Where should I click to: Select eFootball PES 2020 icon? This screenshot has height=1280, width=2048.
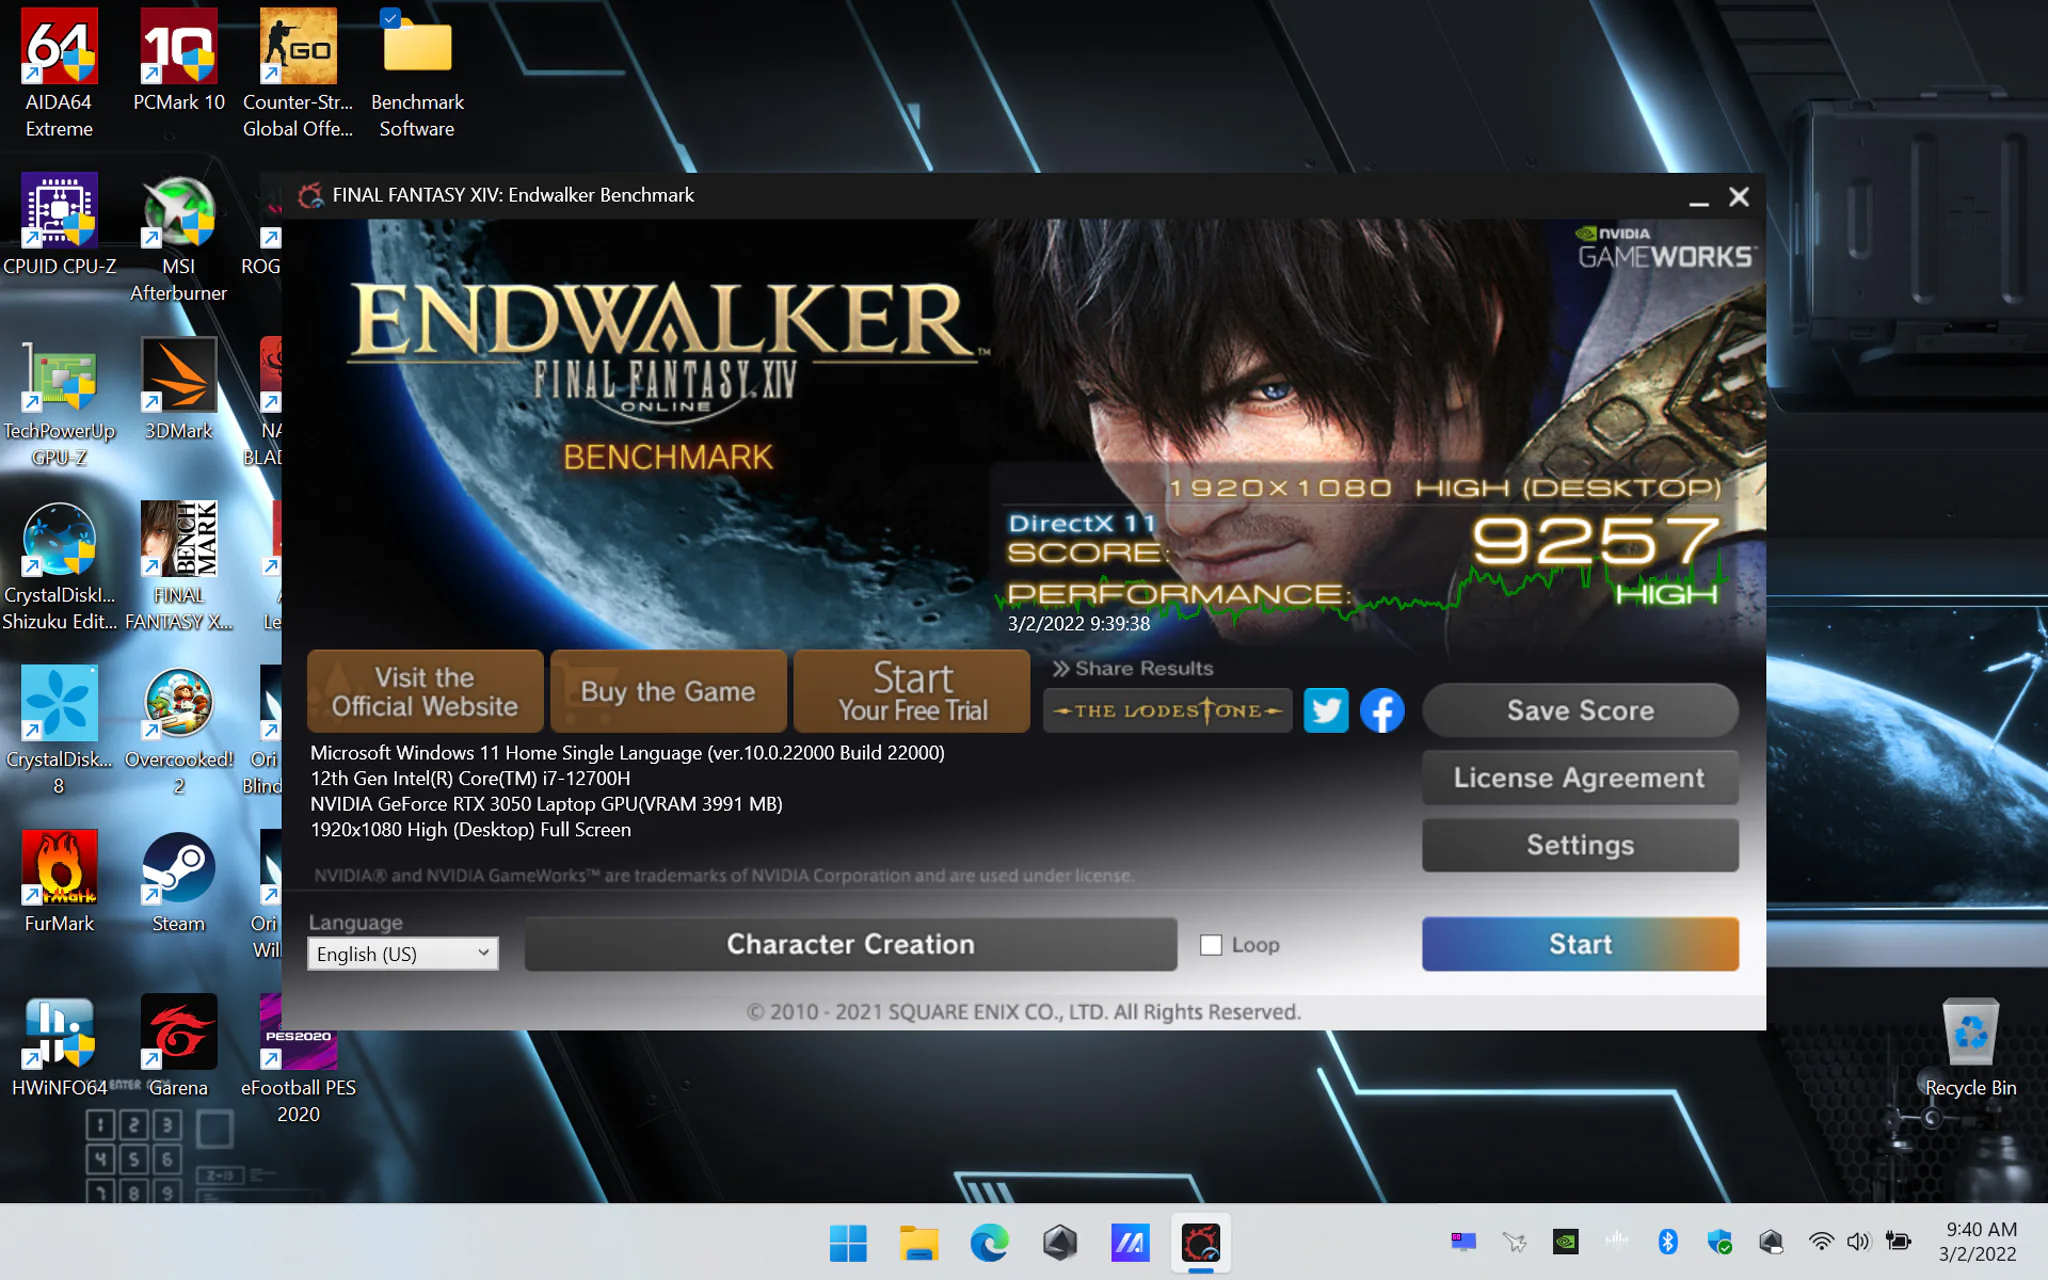pos(298,1058)
